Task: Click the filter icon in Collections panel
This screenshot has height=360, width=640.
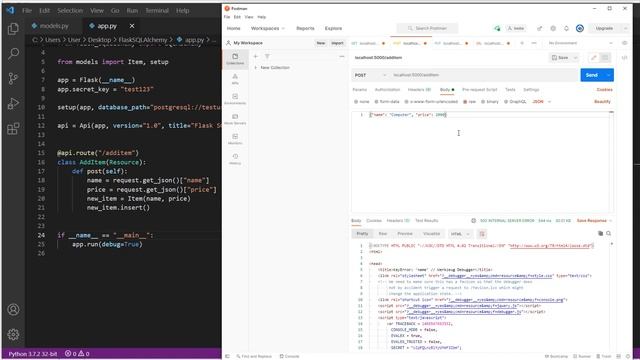Action: (267, 56)
